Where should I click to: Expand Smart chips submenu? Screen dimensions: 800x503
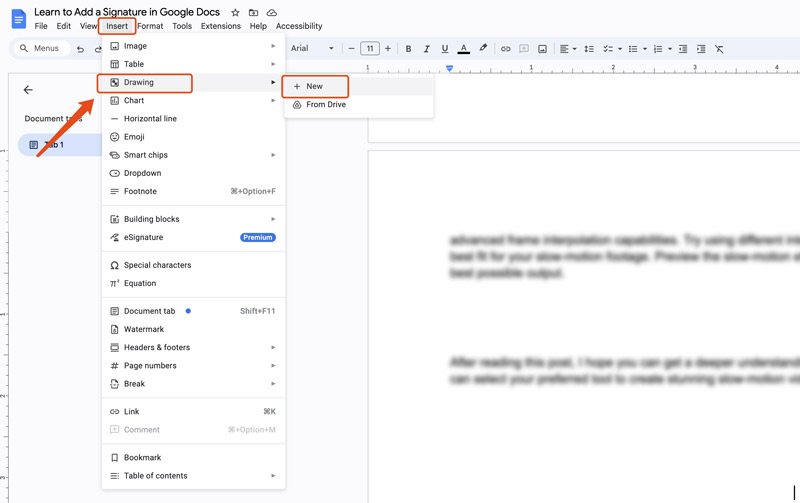(193, 155)
